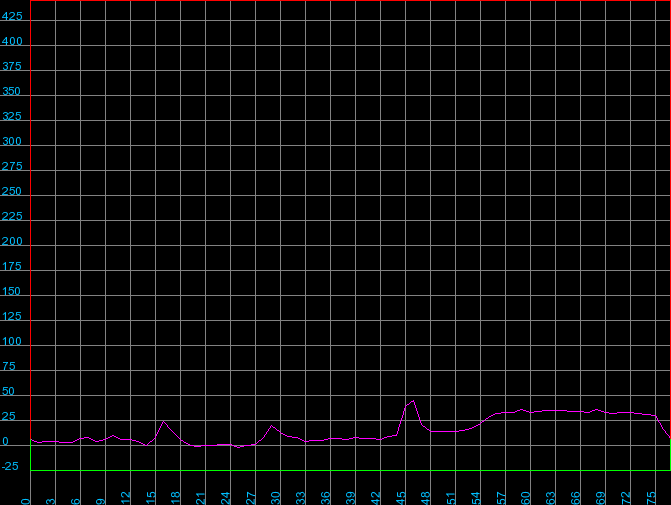Select the x-axis label 75
The height and width of the screenshot is (505, 671).
[651, 497]
